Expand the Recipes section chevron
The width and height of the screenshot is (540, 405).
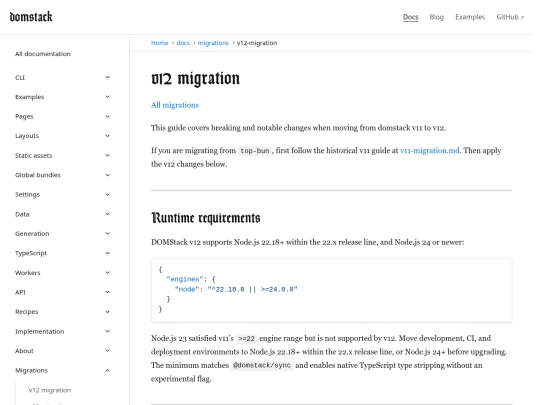tap(107, 312)
